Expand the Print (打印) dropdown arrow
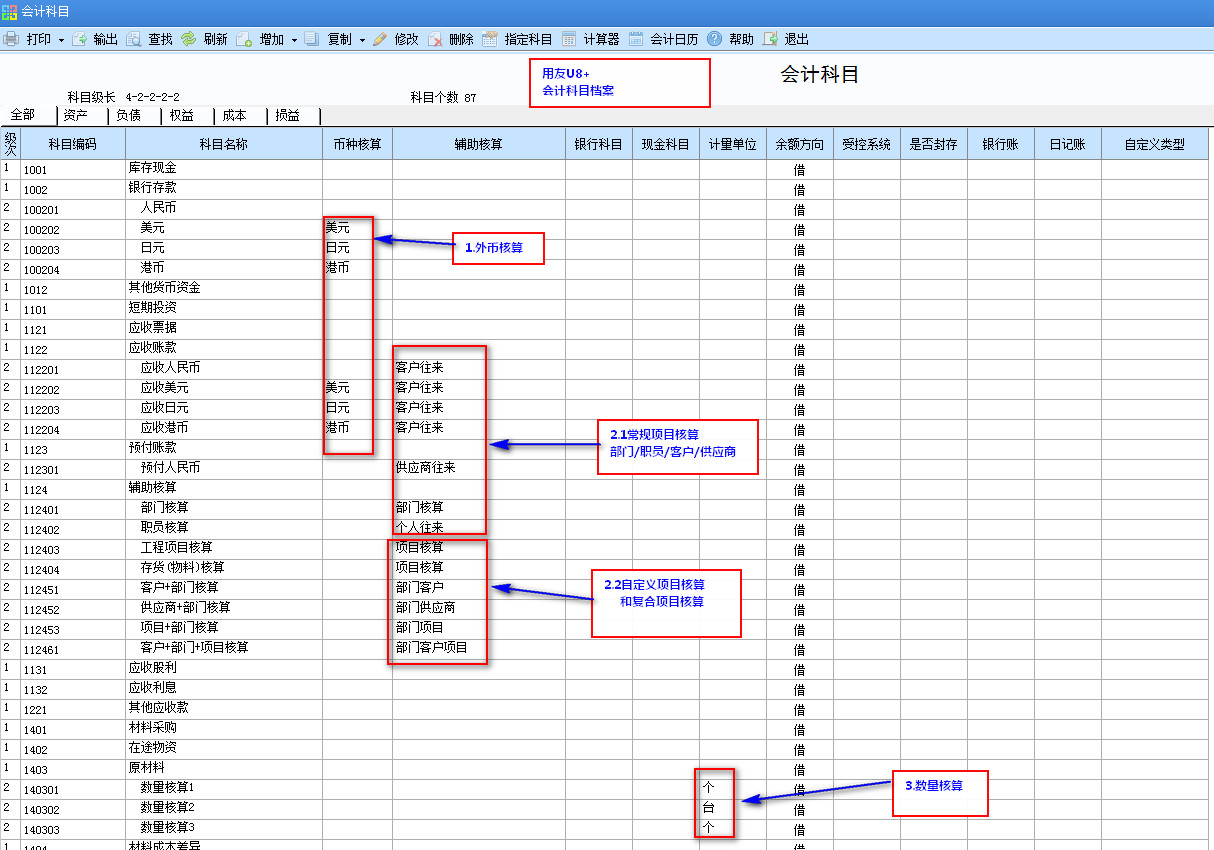The height and width of the screenshot is (850, 1214). pos(61,40)
